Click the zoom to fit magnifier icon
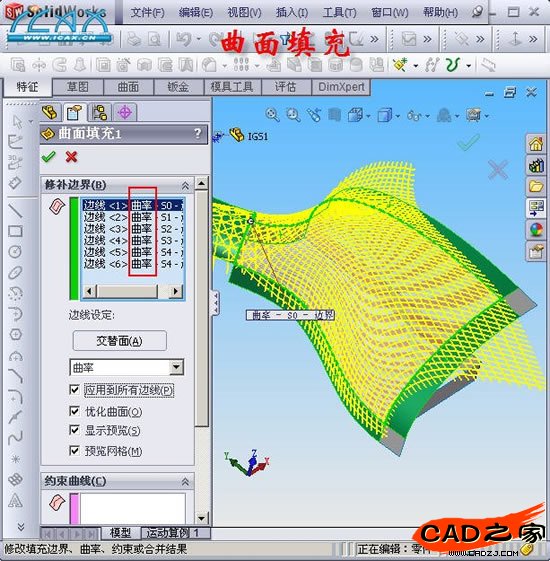This screenshot has width=550, height=561. click(272, 115)
